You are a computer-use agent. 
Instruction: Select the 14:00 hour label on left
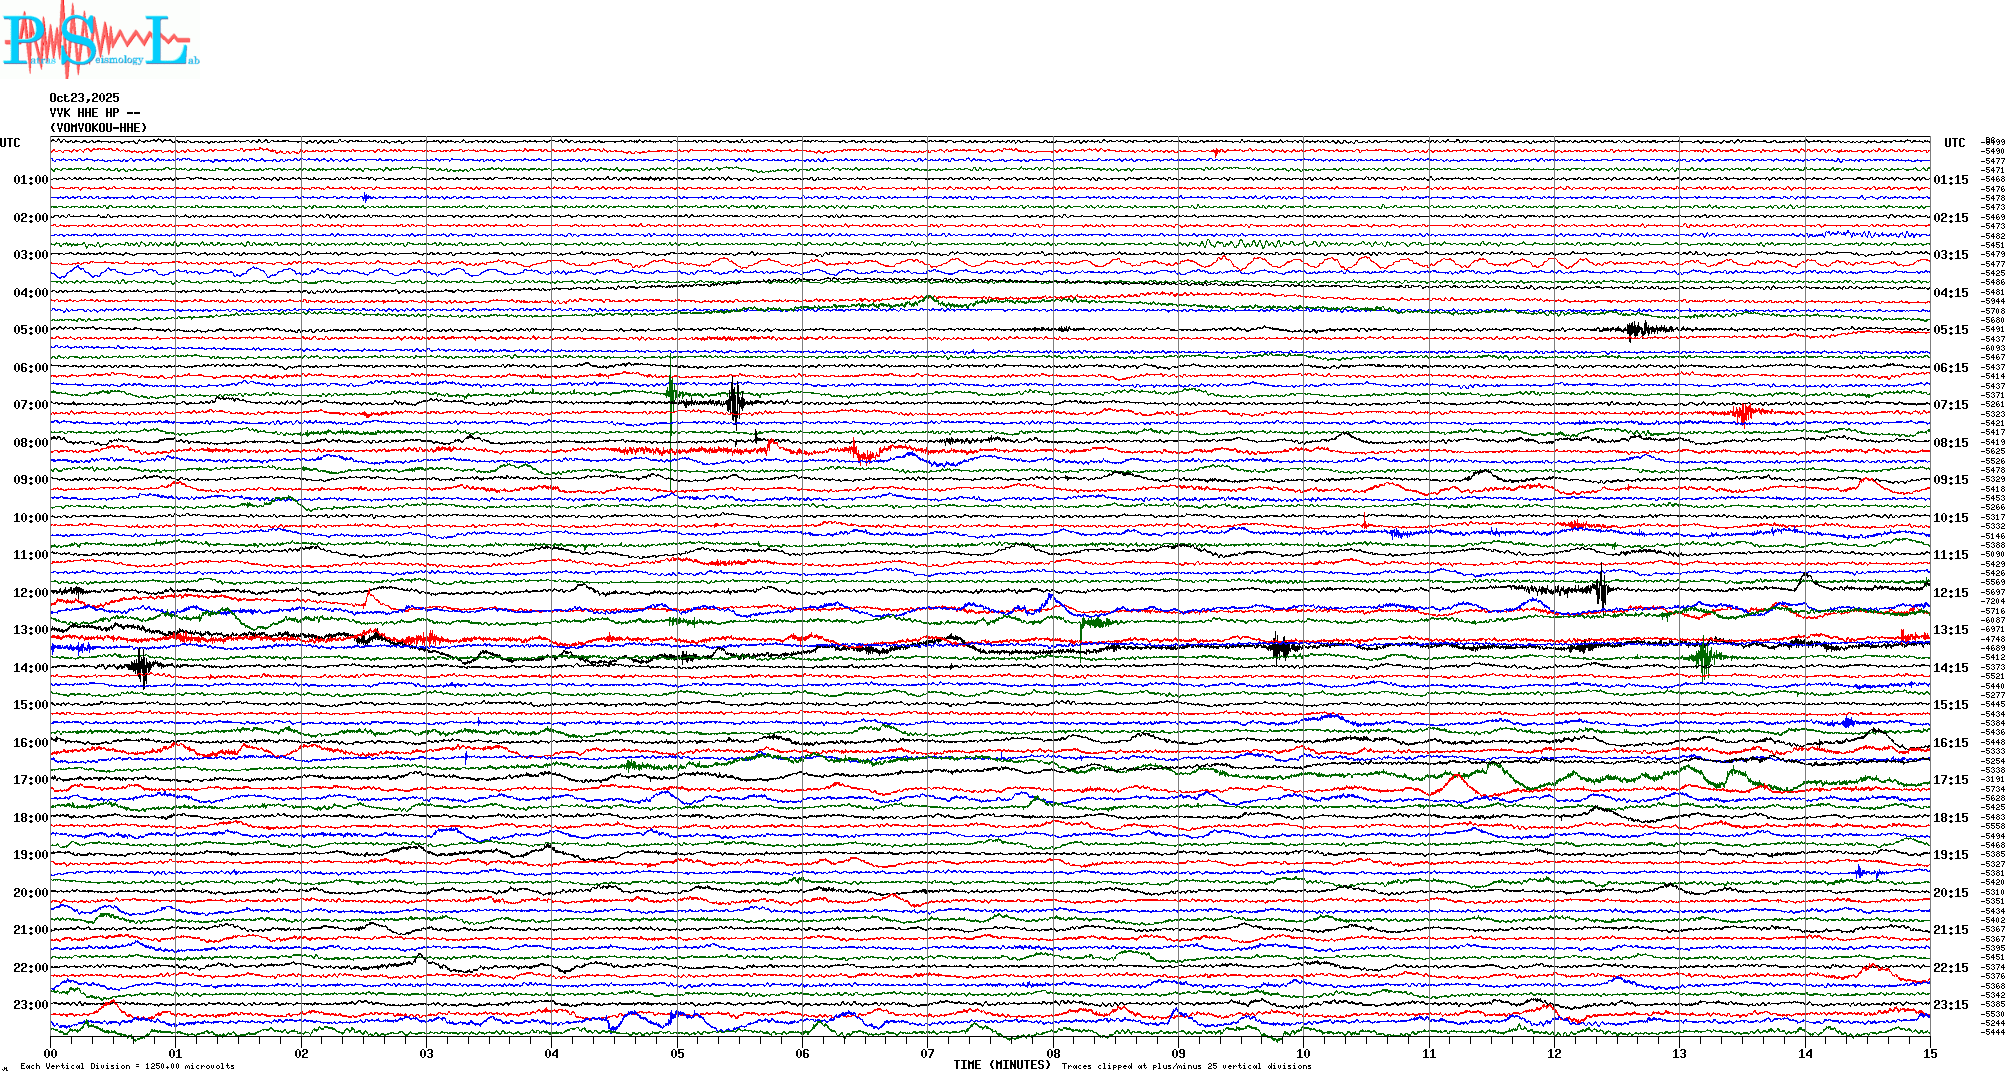(30, 668)
